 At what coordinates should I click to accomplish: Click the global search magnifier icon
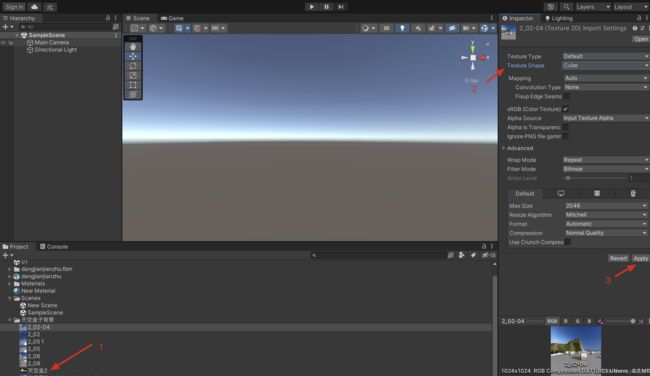566,7
